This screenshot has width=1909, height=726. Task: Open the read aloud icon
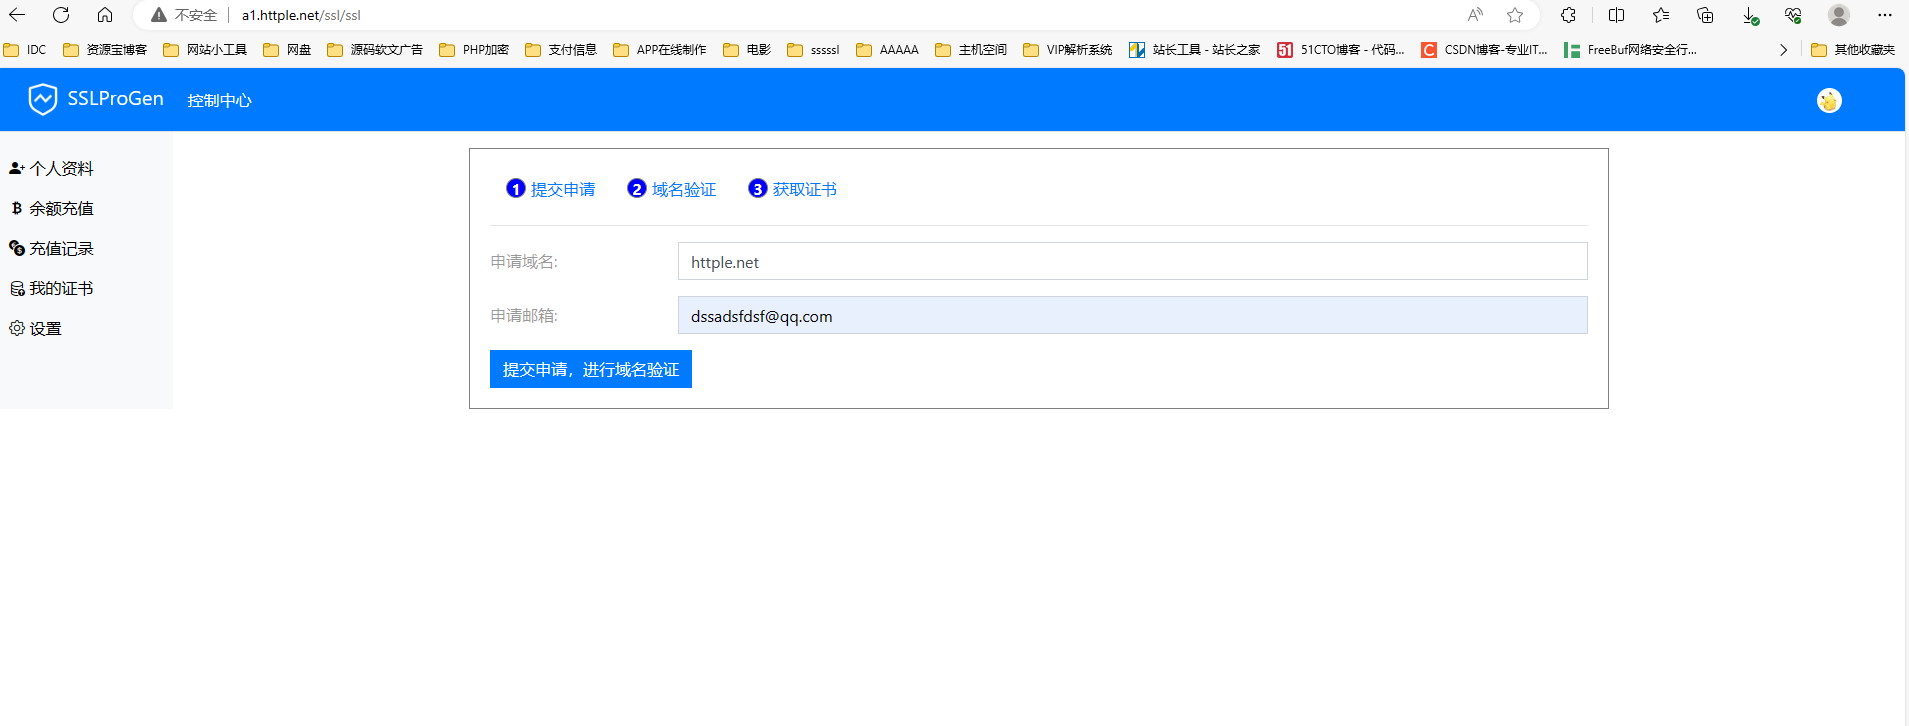1475,15
